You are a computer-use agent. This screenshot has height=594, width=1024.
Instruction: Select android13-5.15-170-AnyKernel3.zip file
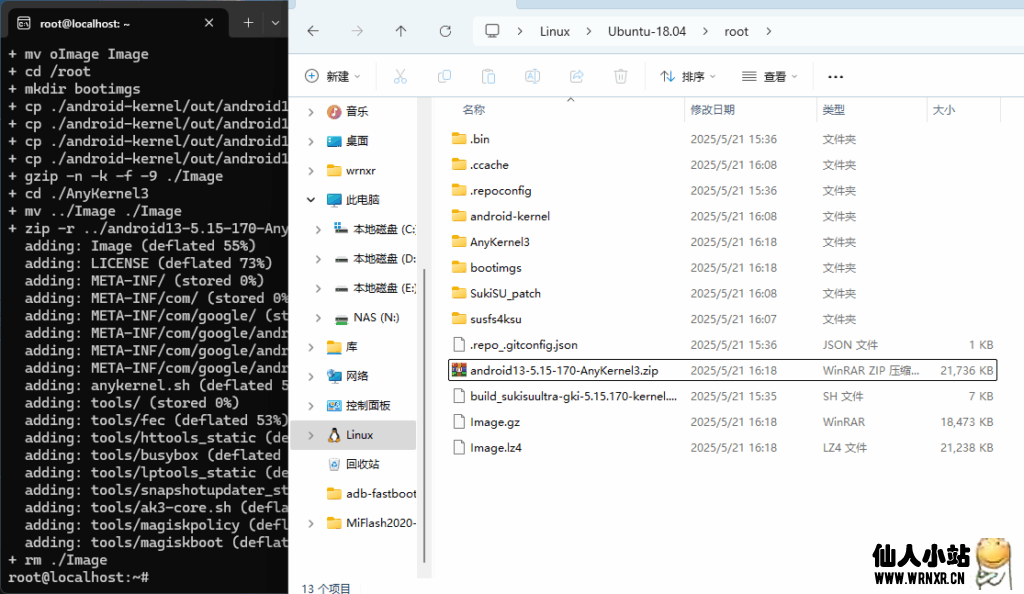point(722,370)
